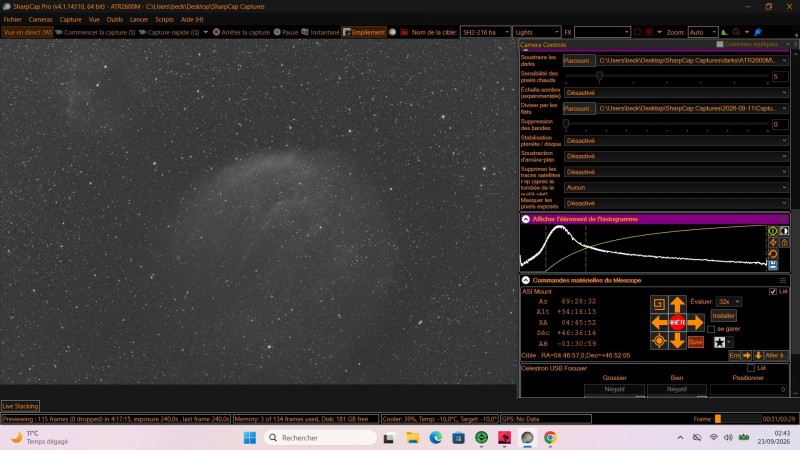Click the red reticle overlay icon in toolbar
The width and height of the screenshot is (800, 450).
(648, 32)
